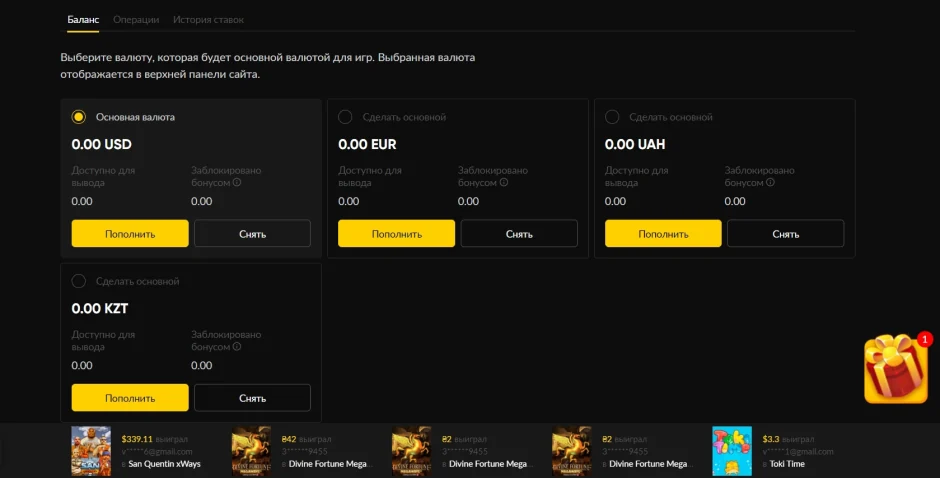Top up the UAH wallet
The width and height of the screenshot is (940, 478).
[x=663, y=234]
